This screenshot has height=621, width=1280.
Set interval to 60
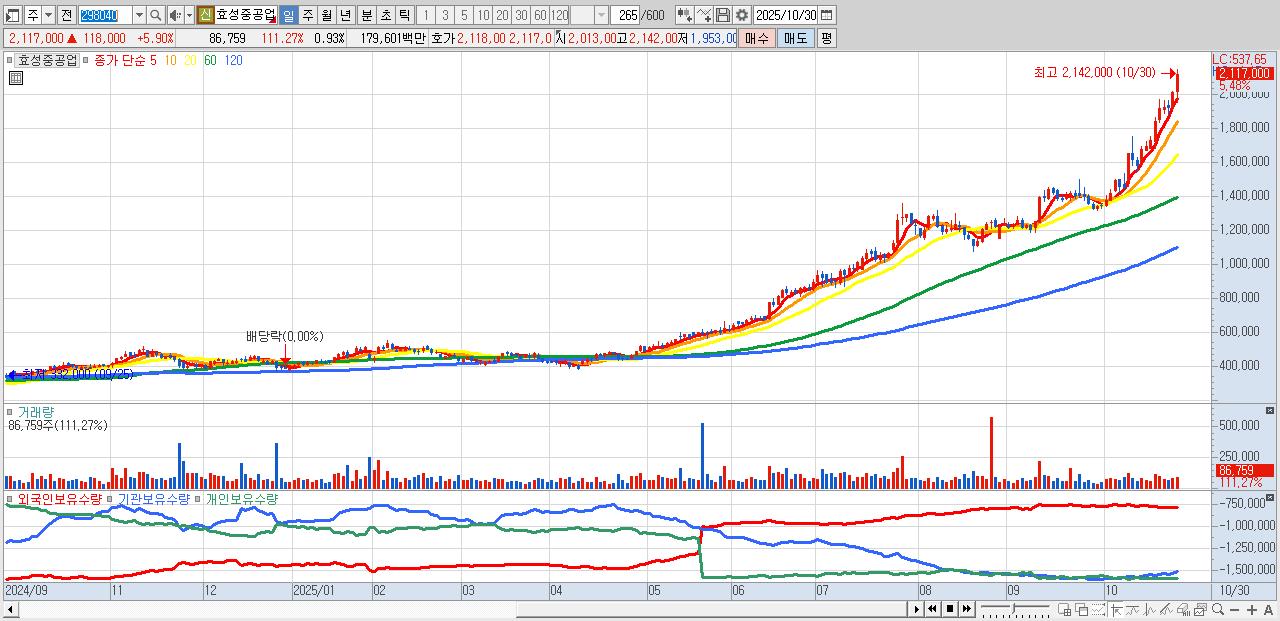tap(540, 15)
